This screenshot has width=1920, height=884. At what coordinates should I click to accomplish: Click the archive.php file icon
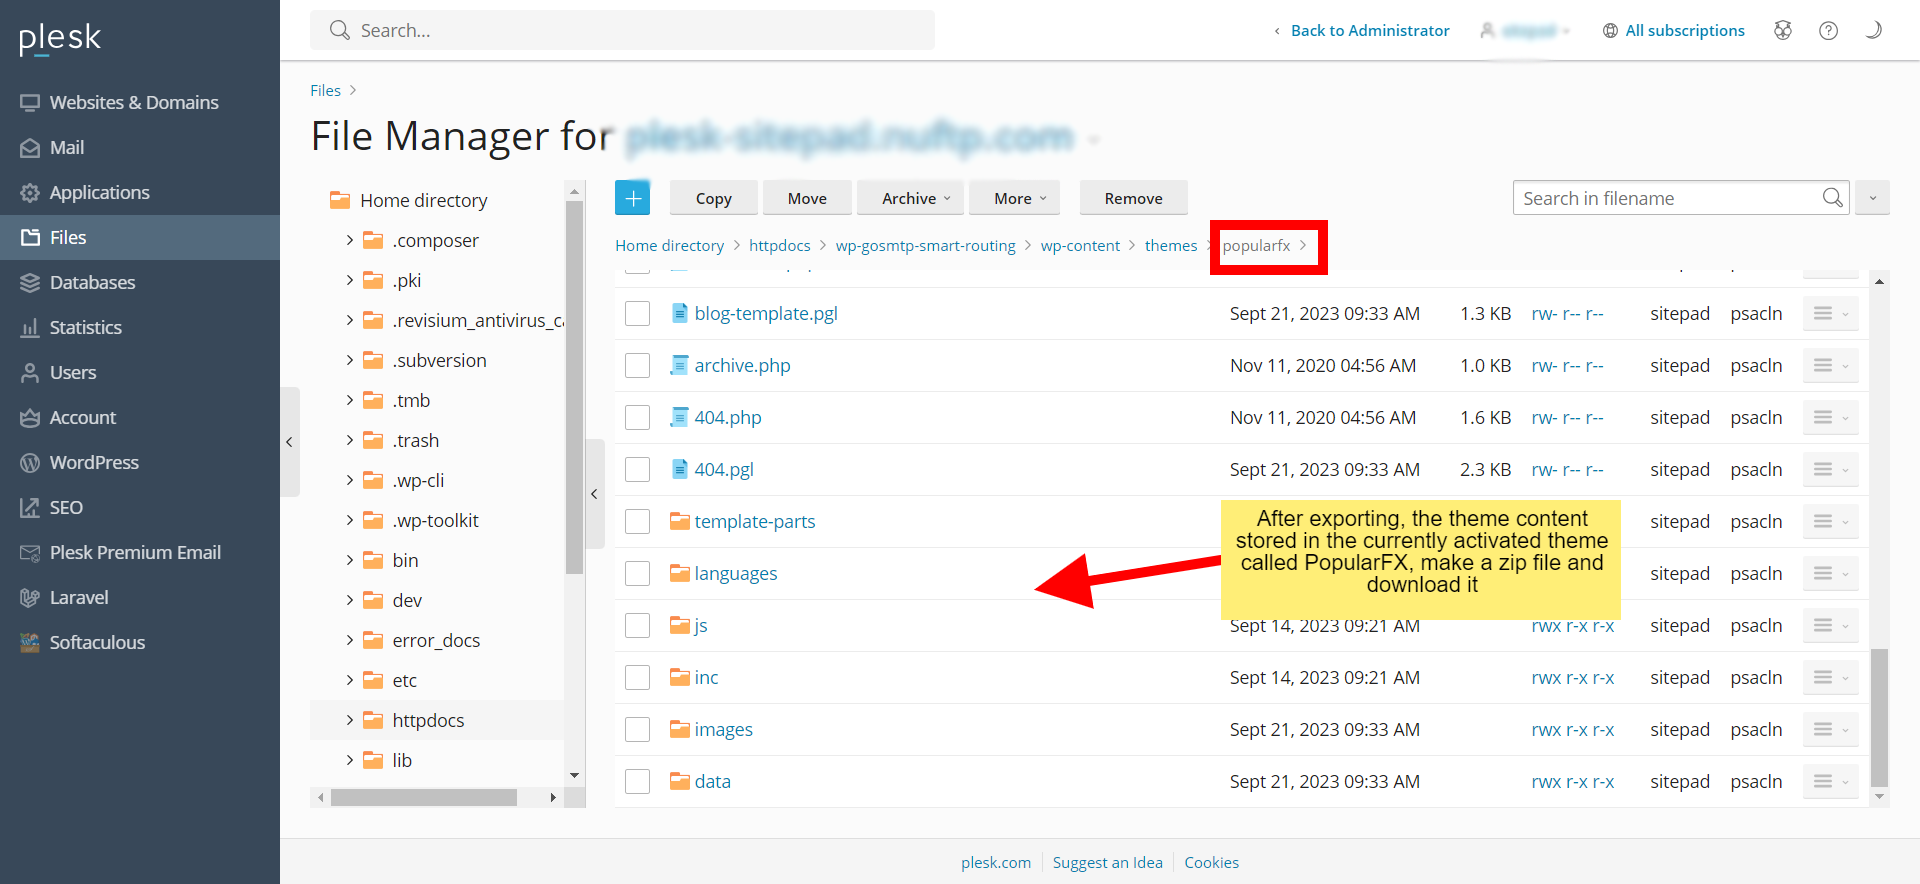coord(680,365)
